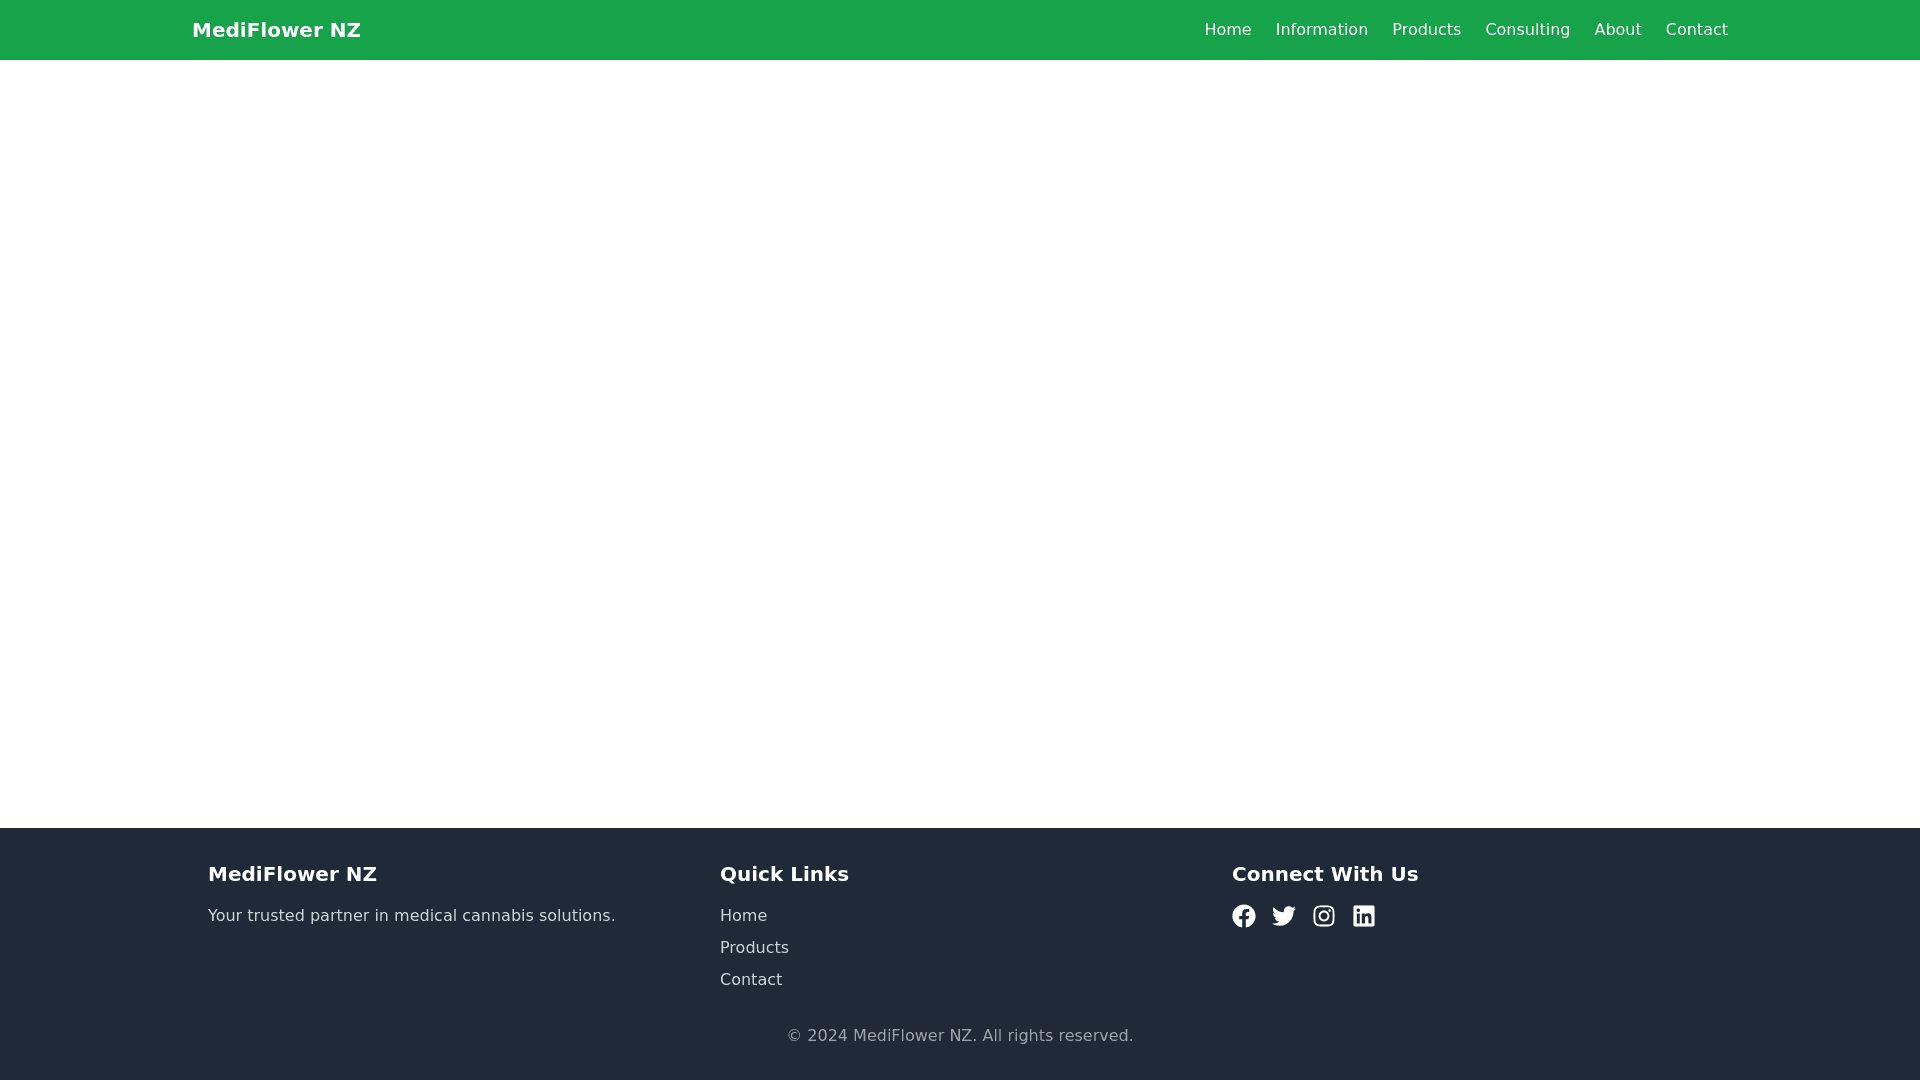
Task: Select Contact from the Quick Links footer
Action: 750,979
